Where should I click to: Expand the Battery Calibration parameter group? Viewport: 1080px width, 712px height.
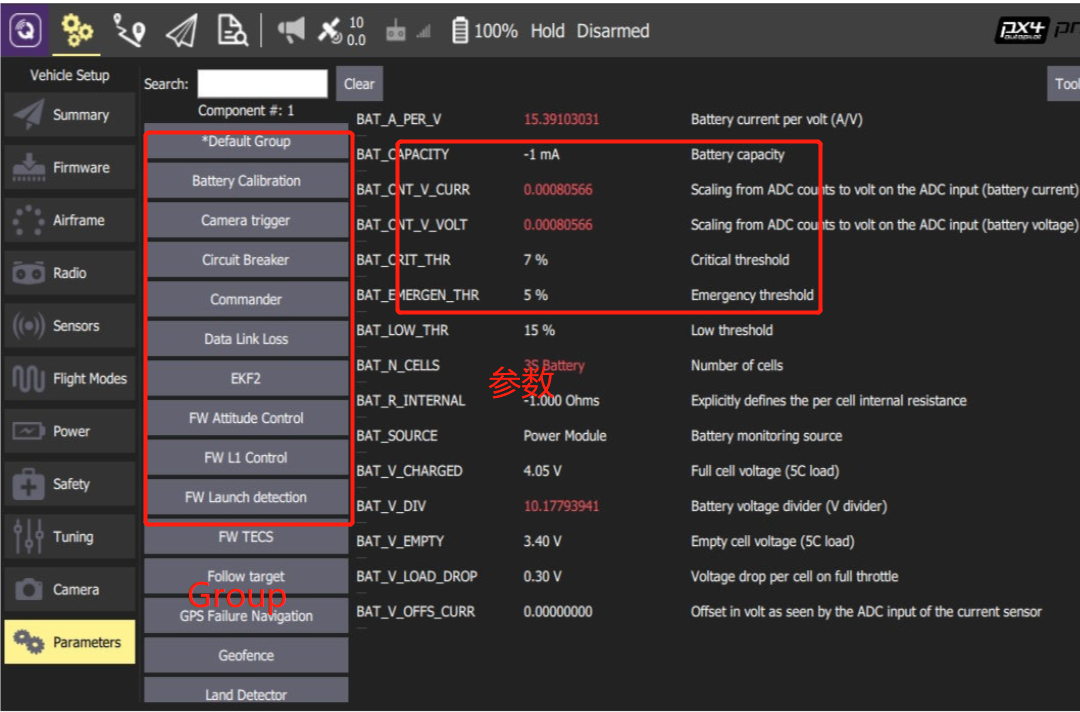[x=247, y=181]
